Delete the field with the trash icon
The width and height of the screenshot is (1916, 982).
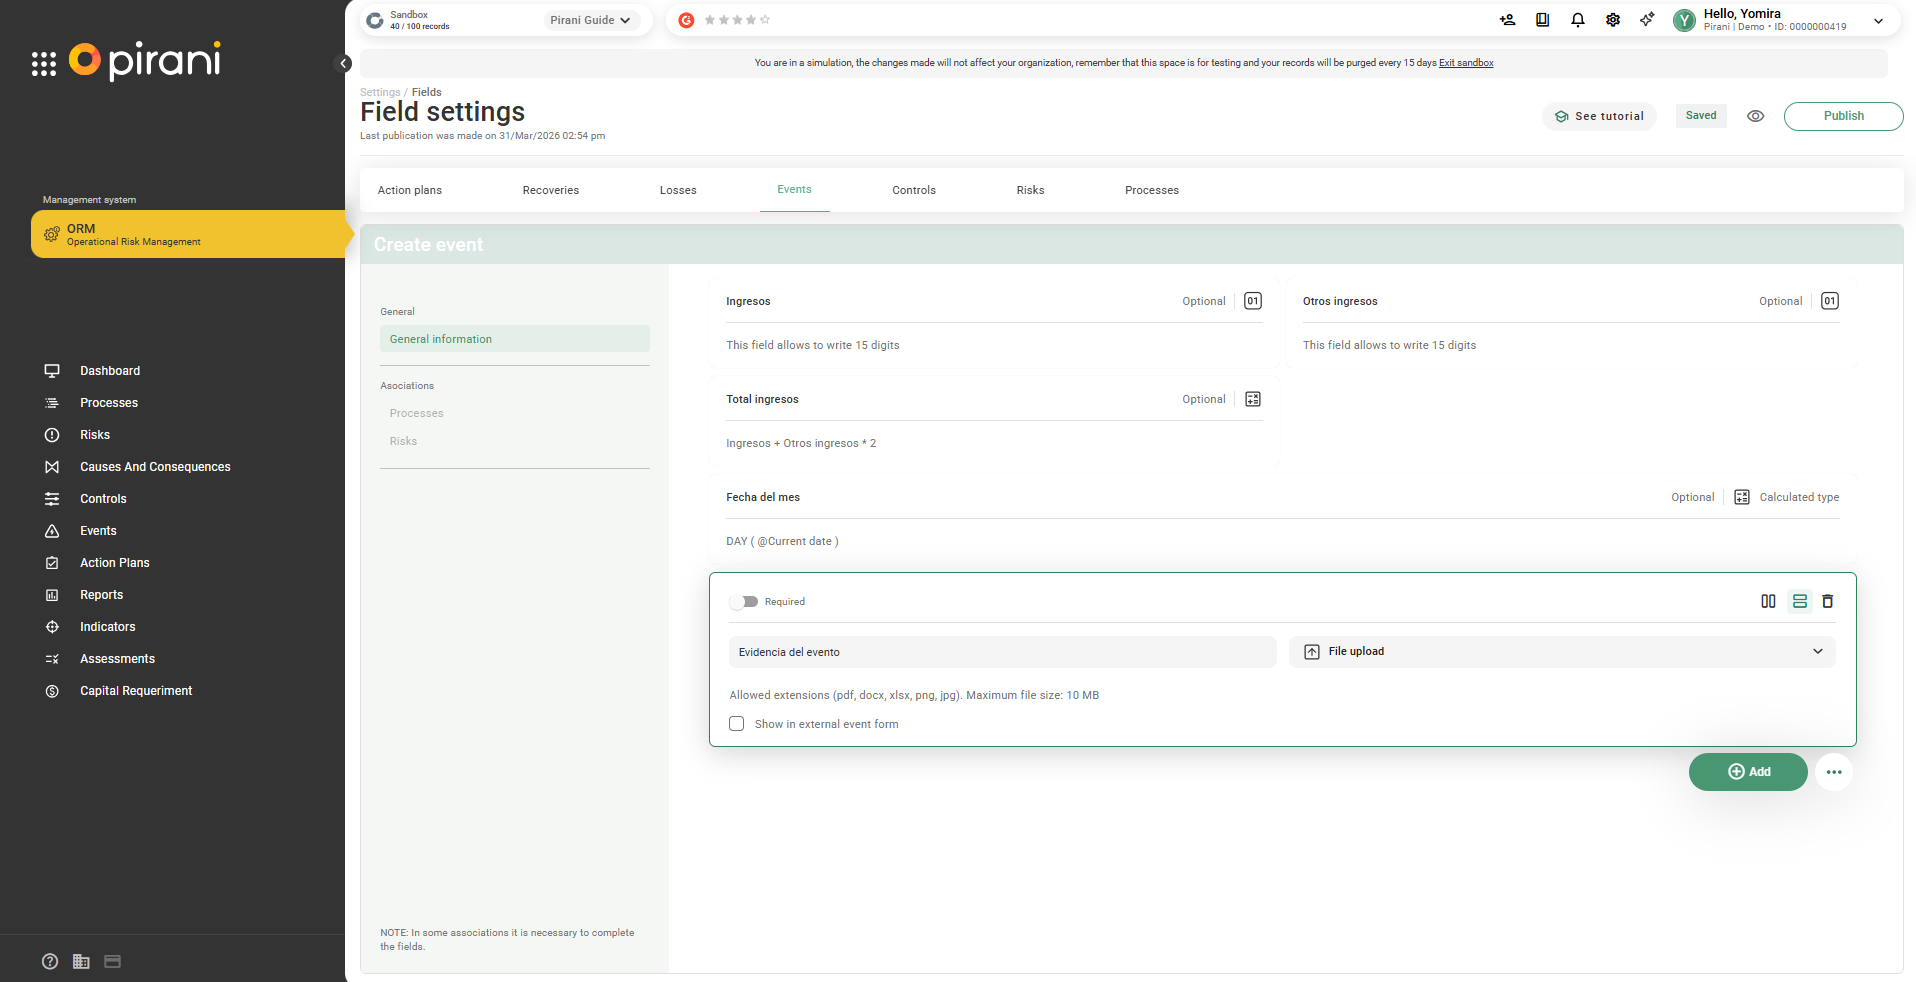[x=1827, y=601]
